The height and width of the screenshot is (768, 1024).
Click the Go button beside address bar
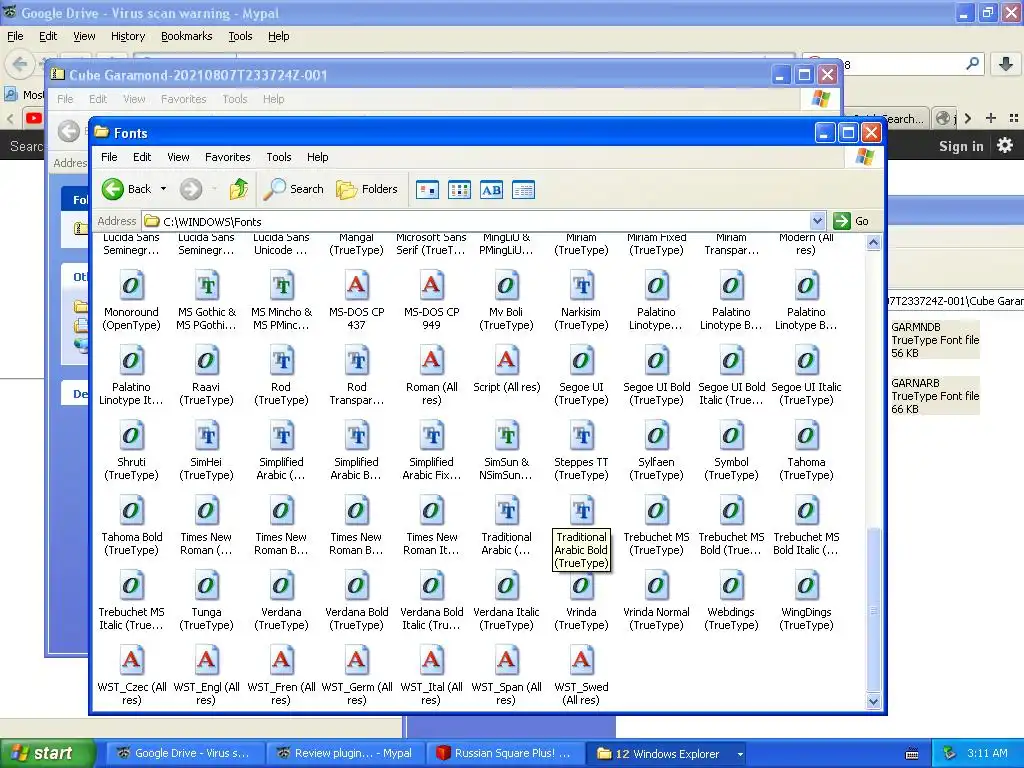click(852, 221)
